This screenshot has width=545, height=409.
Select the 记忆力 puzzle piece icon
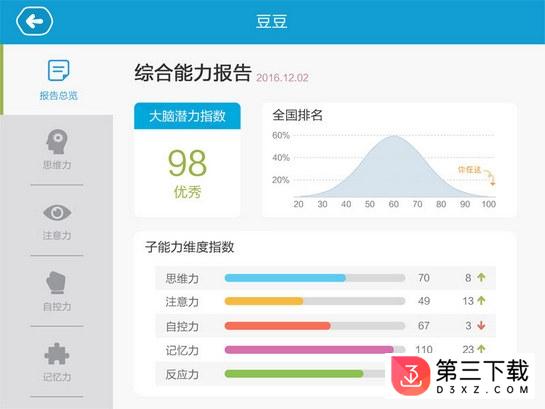57,354
